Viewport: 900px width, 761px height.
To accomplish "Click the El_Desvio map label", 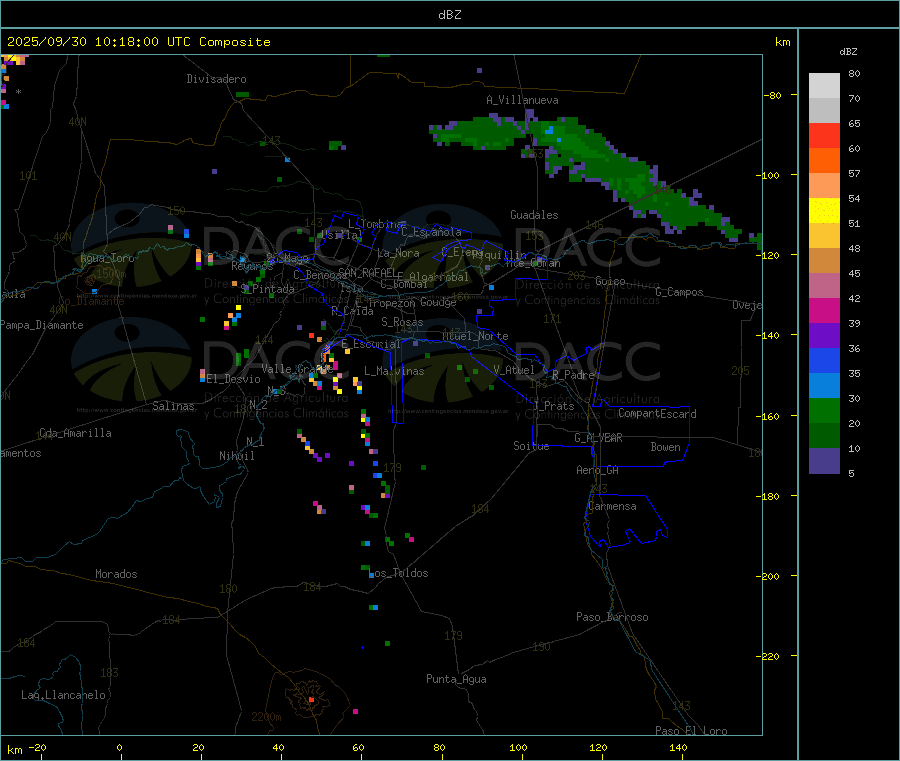I will tap(234, 379).
